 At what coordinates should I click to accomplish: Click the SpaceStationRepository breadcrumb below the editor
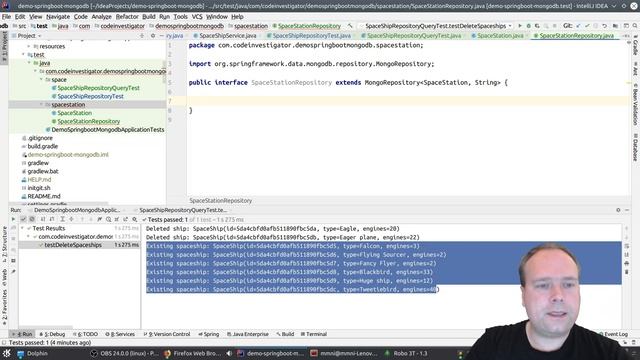click(x=220, y=201)
